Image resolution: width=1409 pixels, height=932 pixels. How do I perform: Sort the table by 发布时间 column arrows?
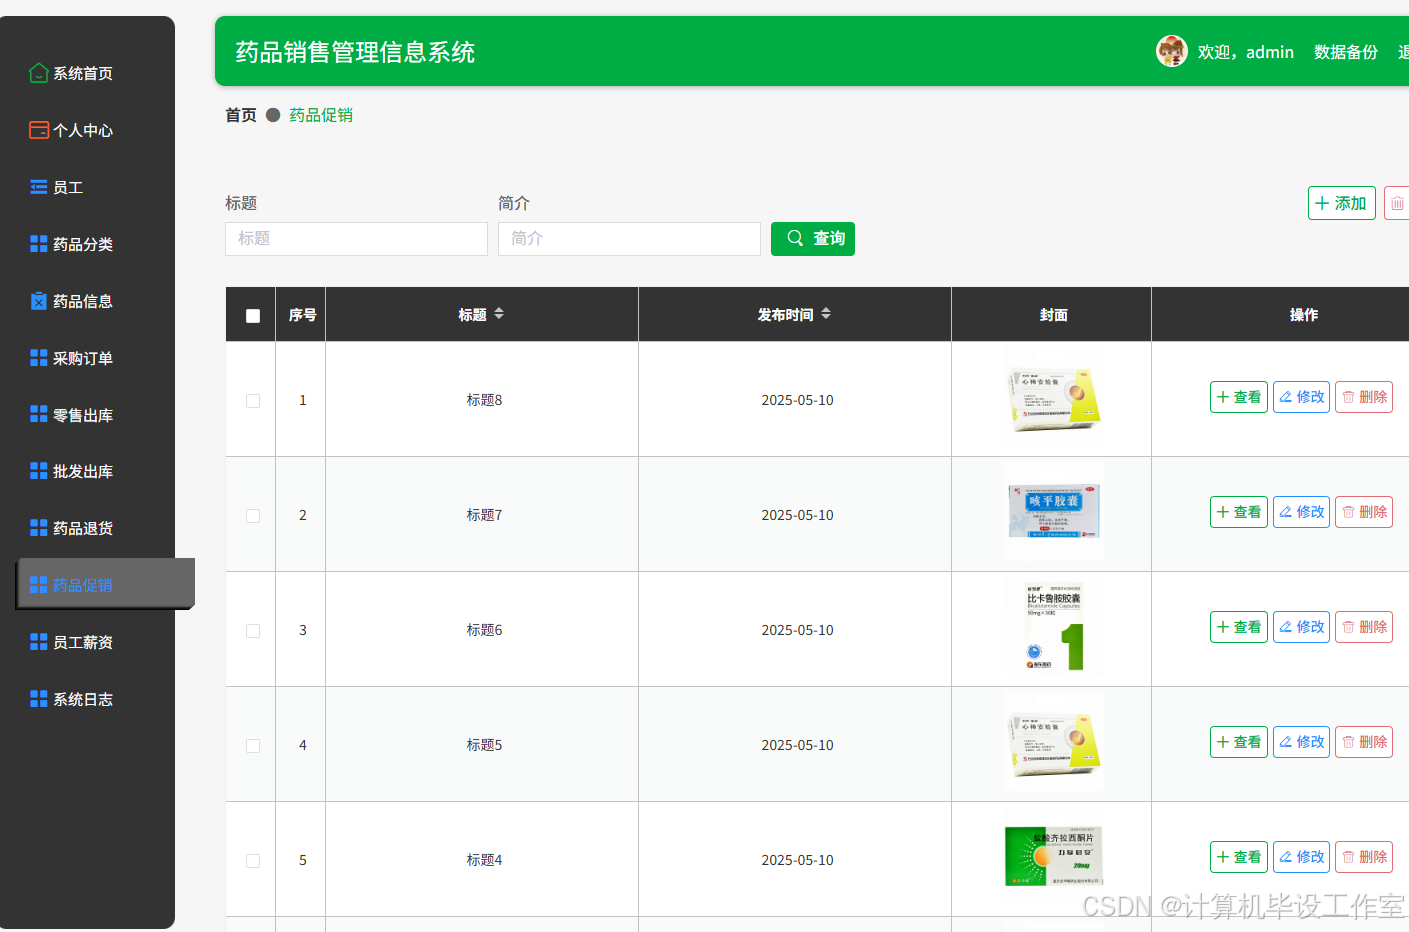[826, 314]
